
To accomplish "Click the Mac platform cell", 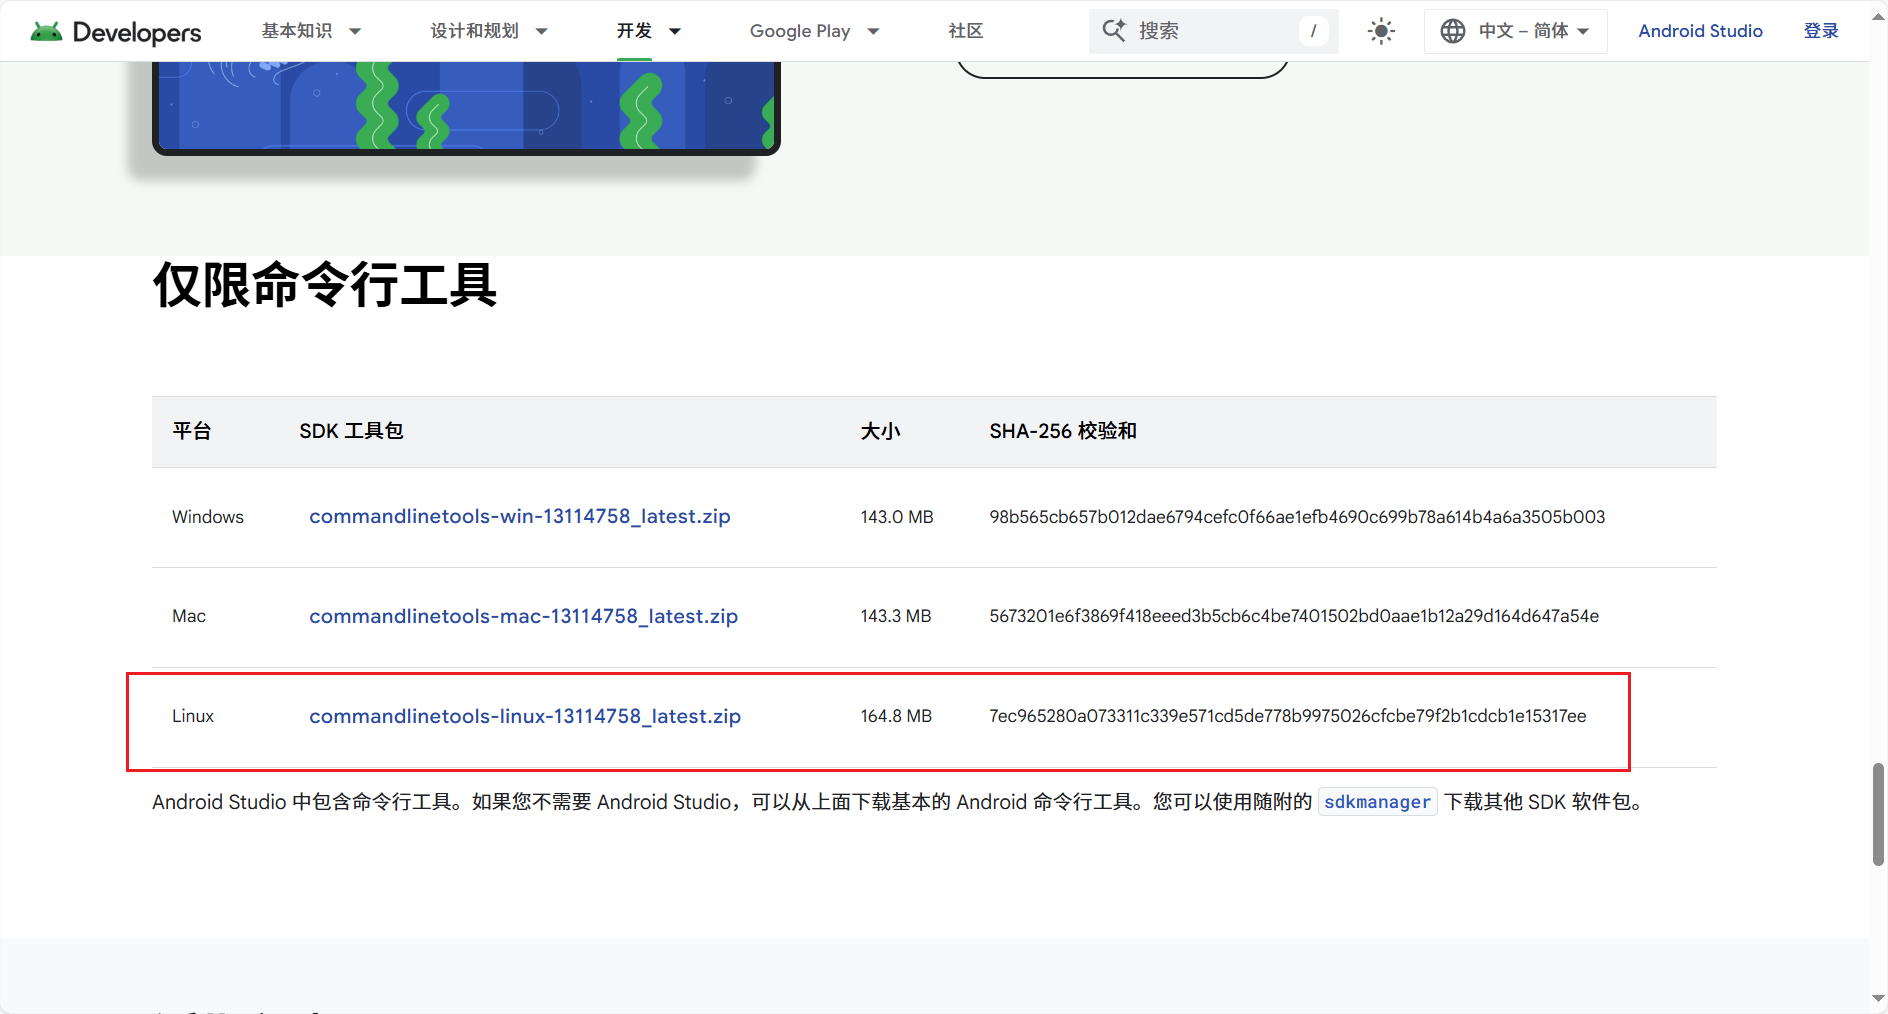I will click(x=189, y=616).
